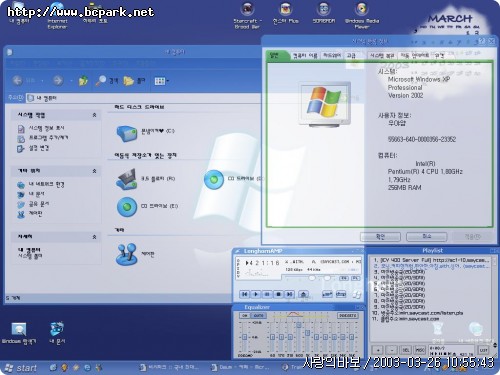Screen dimensions: 500x375
Task: Open the Windows start button
Action: pos(20,368)
